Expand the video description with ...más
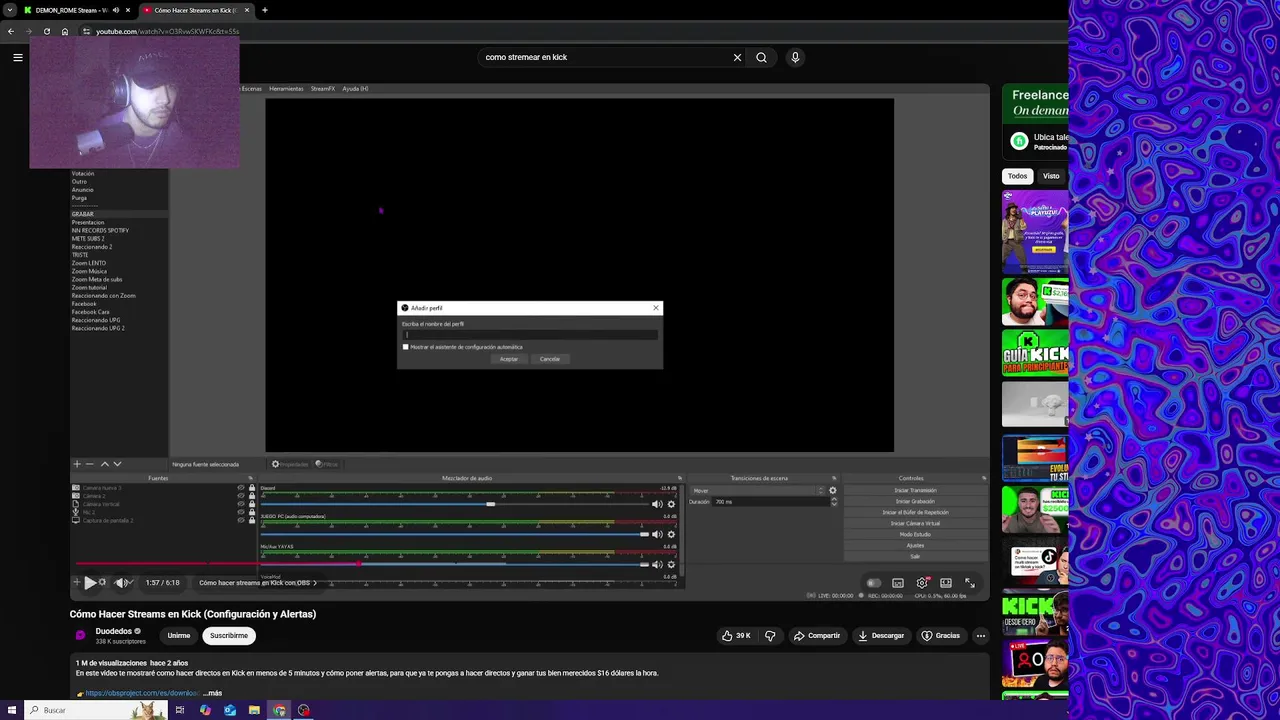The width and height of the screenshot is (1280, 720). 212,693
